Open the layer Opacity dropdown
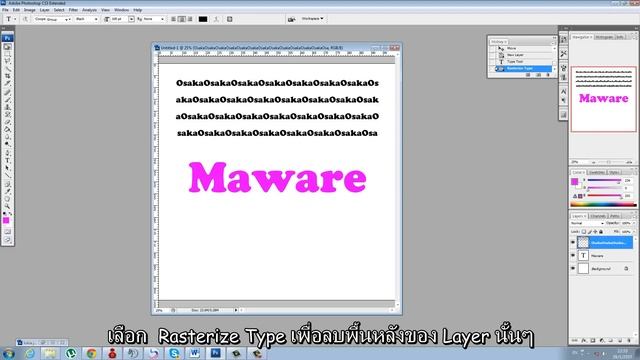640x360 pixels. 634,223
